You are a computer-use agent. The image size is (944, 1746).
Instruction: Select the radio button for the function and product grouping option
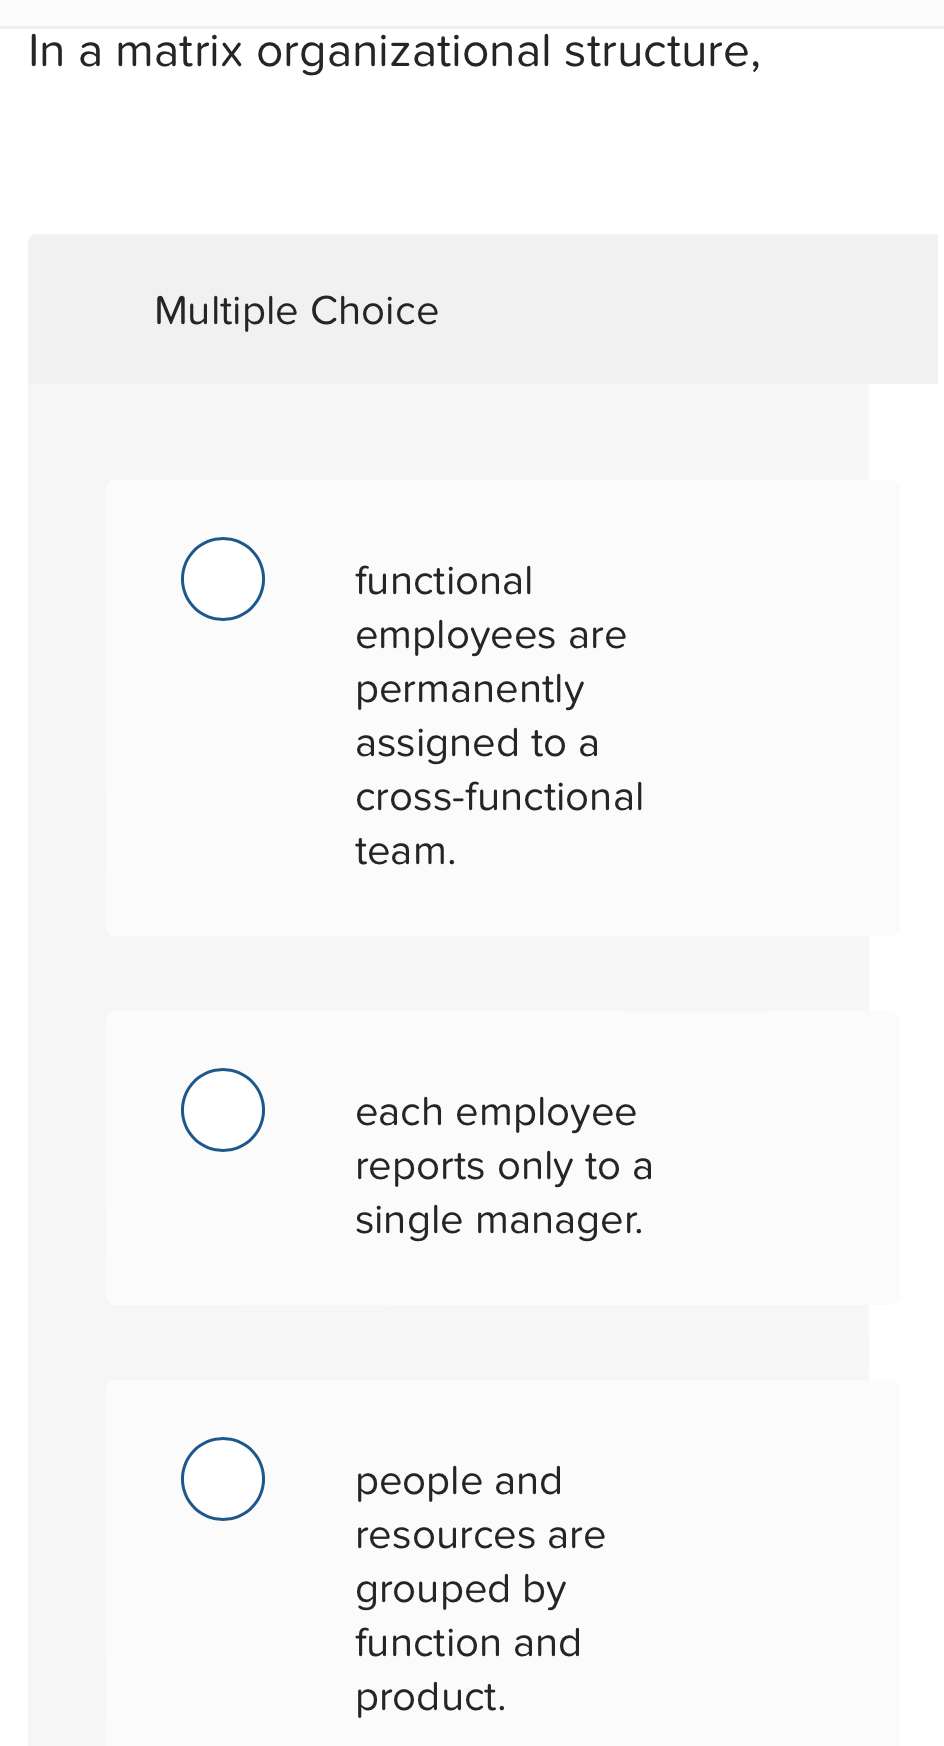point(222,1479)
